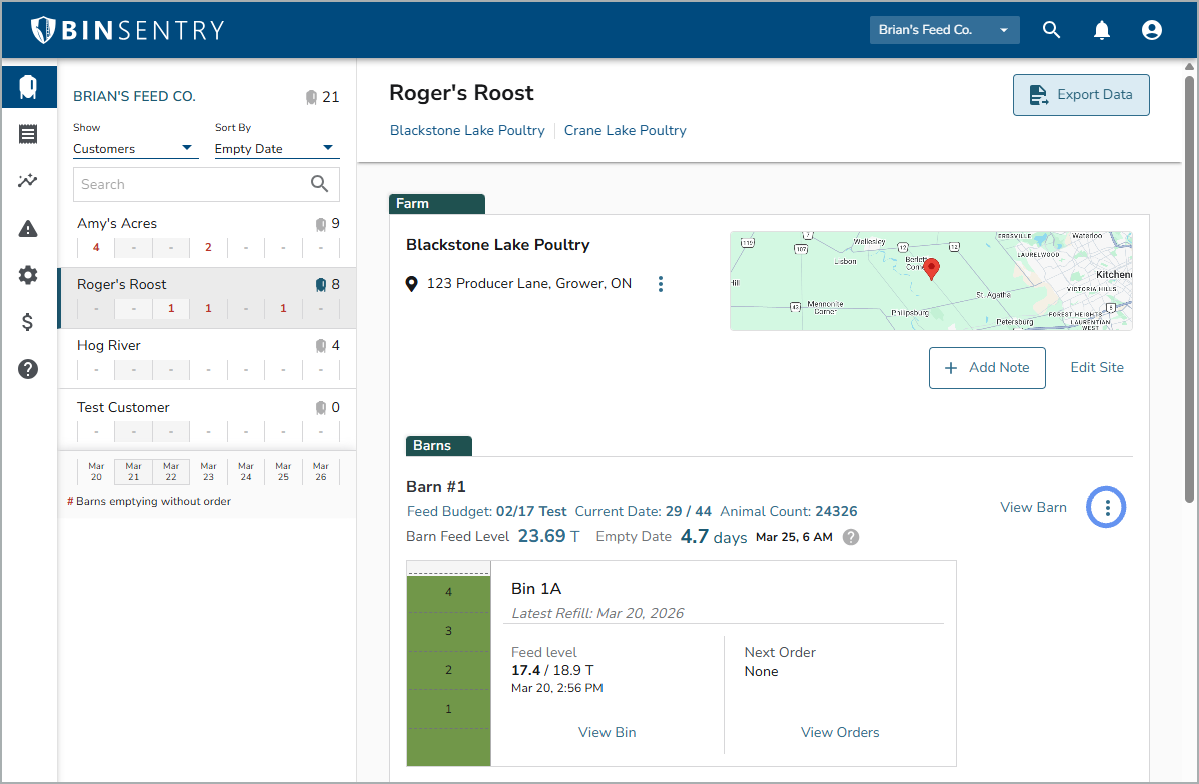Screen dimensions: 1199x784
Task: Open the billing dollar sign icon
Action: pyautogui.click(x=28, y=322)
